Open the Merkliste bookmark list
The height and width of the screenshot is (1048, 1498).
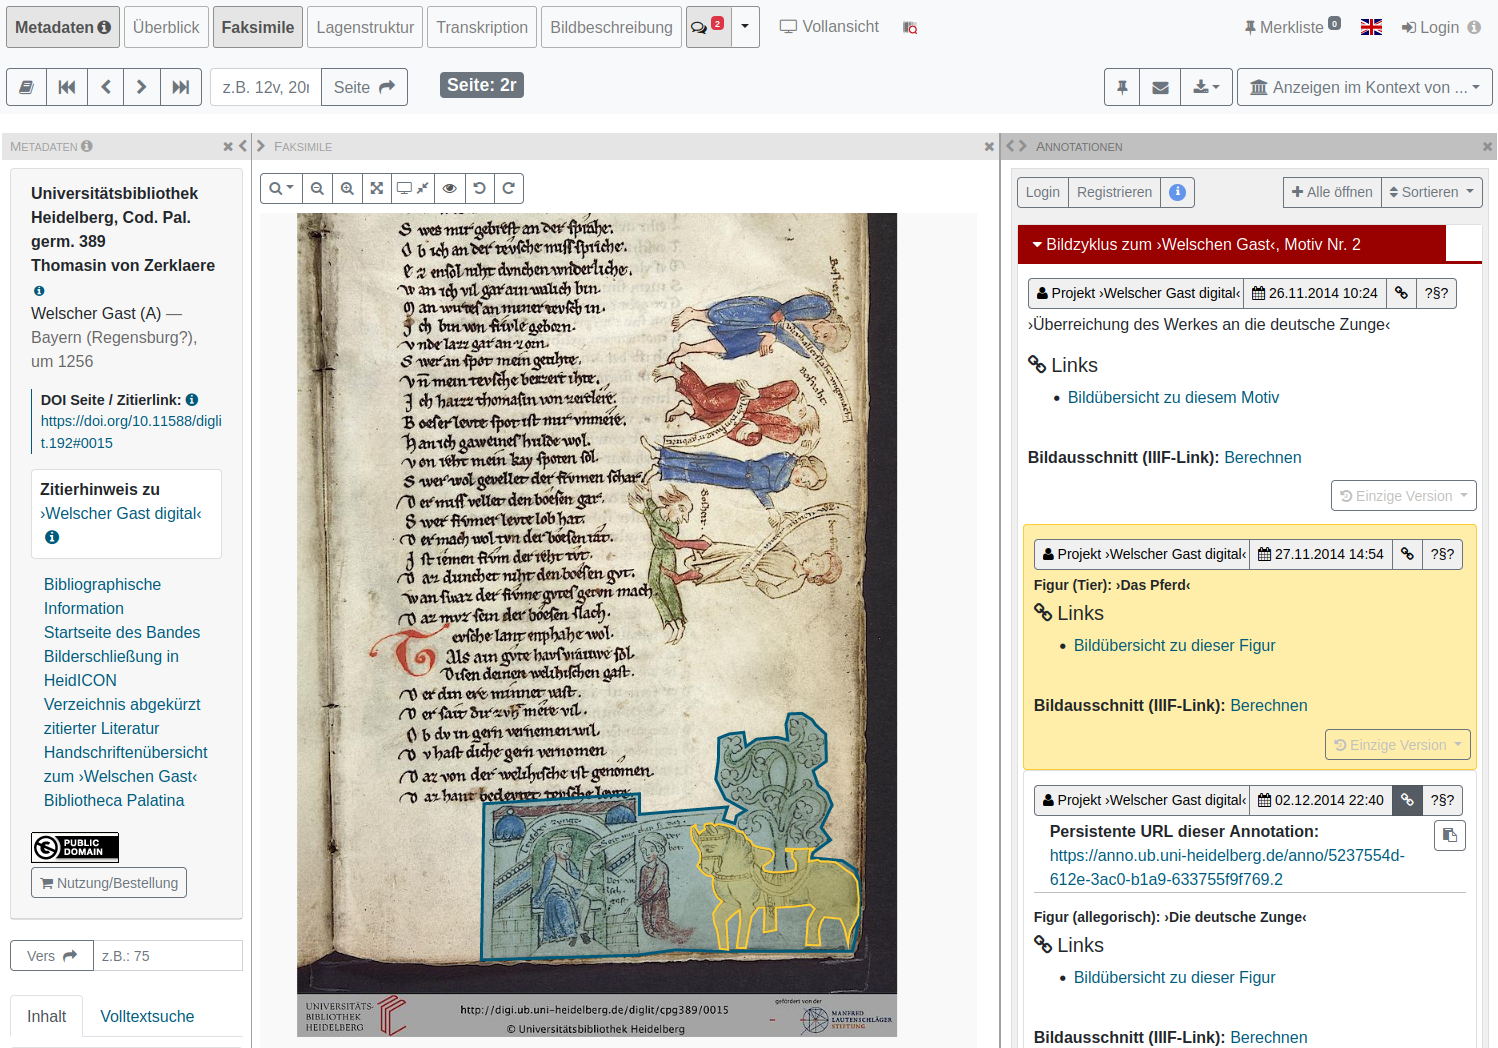pyautogui.click(x=1292, y=27)
